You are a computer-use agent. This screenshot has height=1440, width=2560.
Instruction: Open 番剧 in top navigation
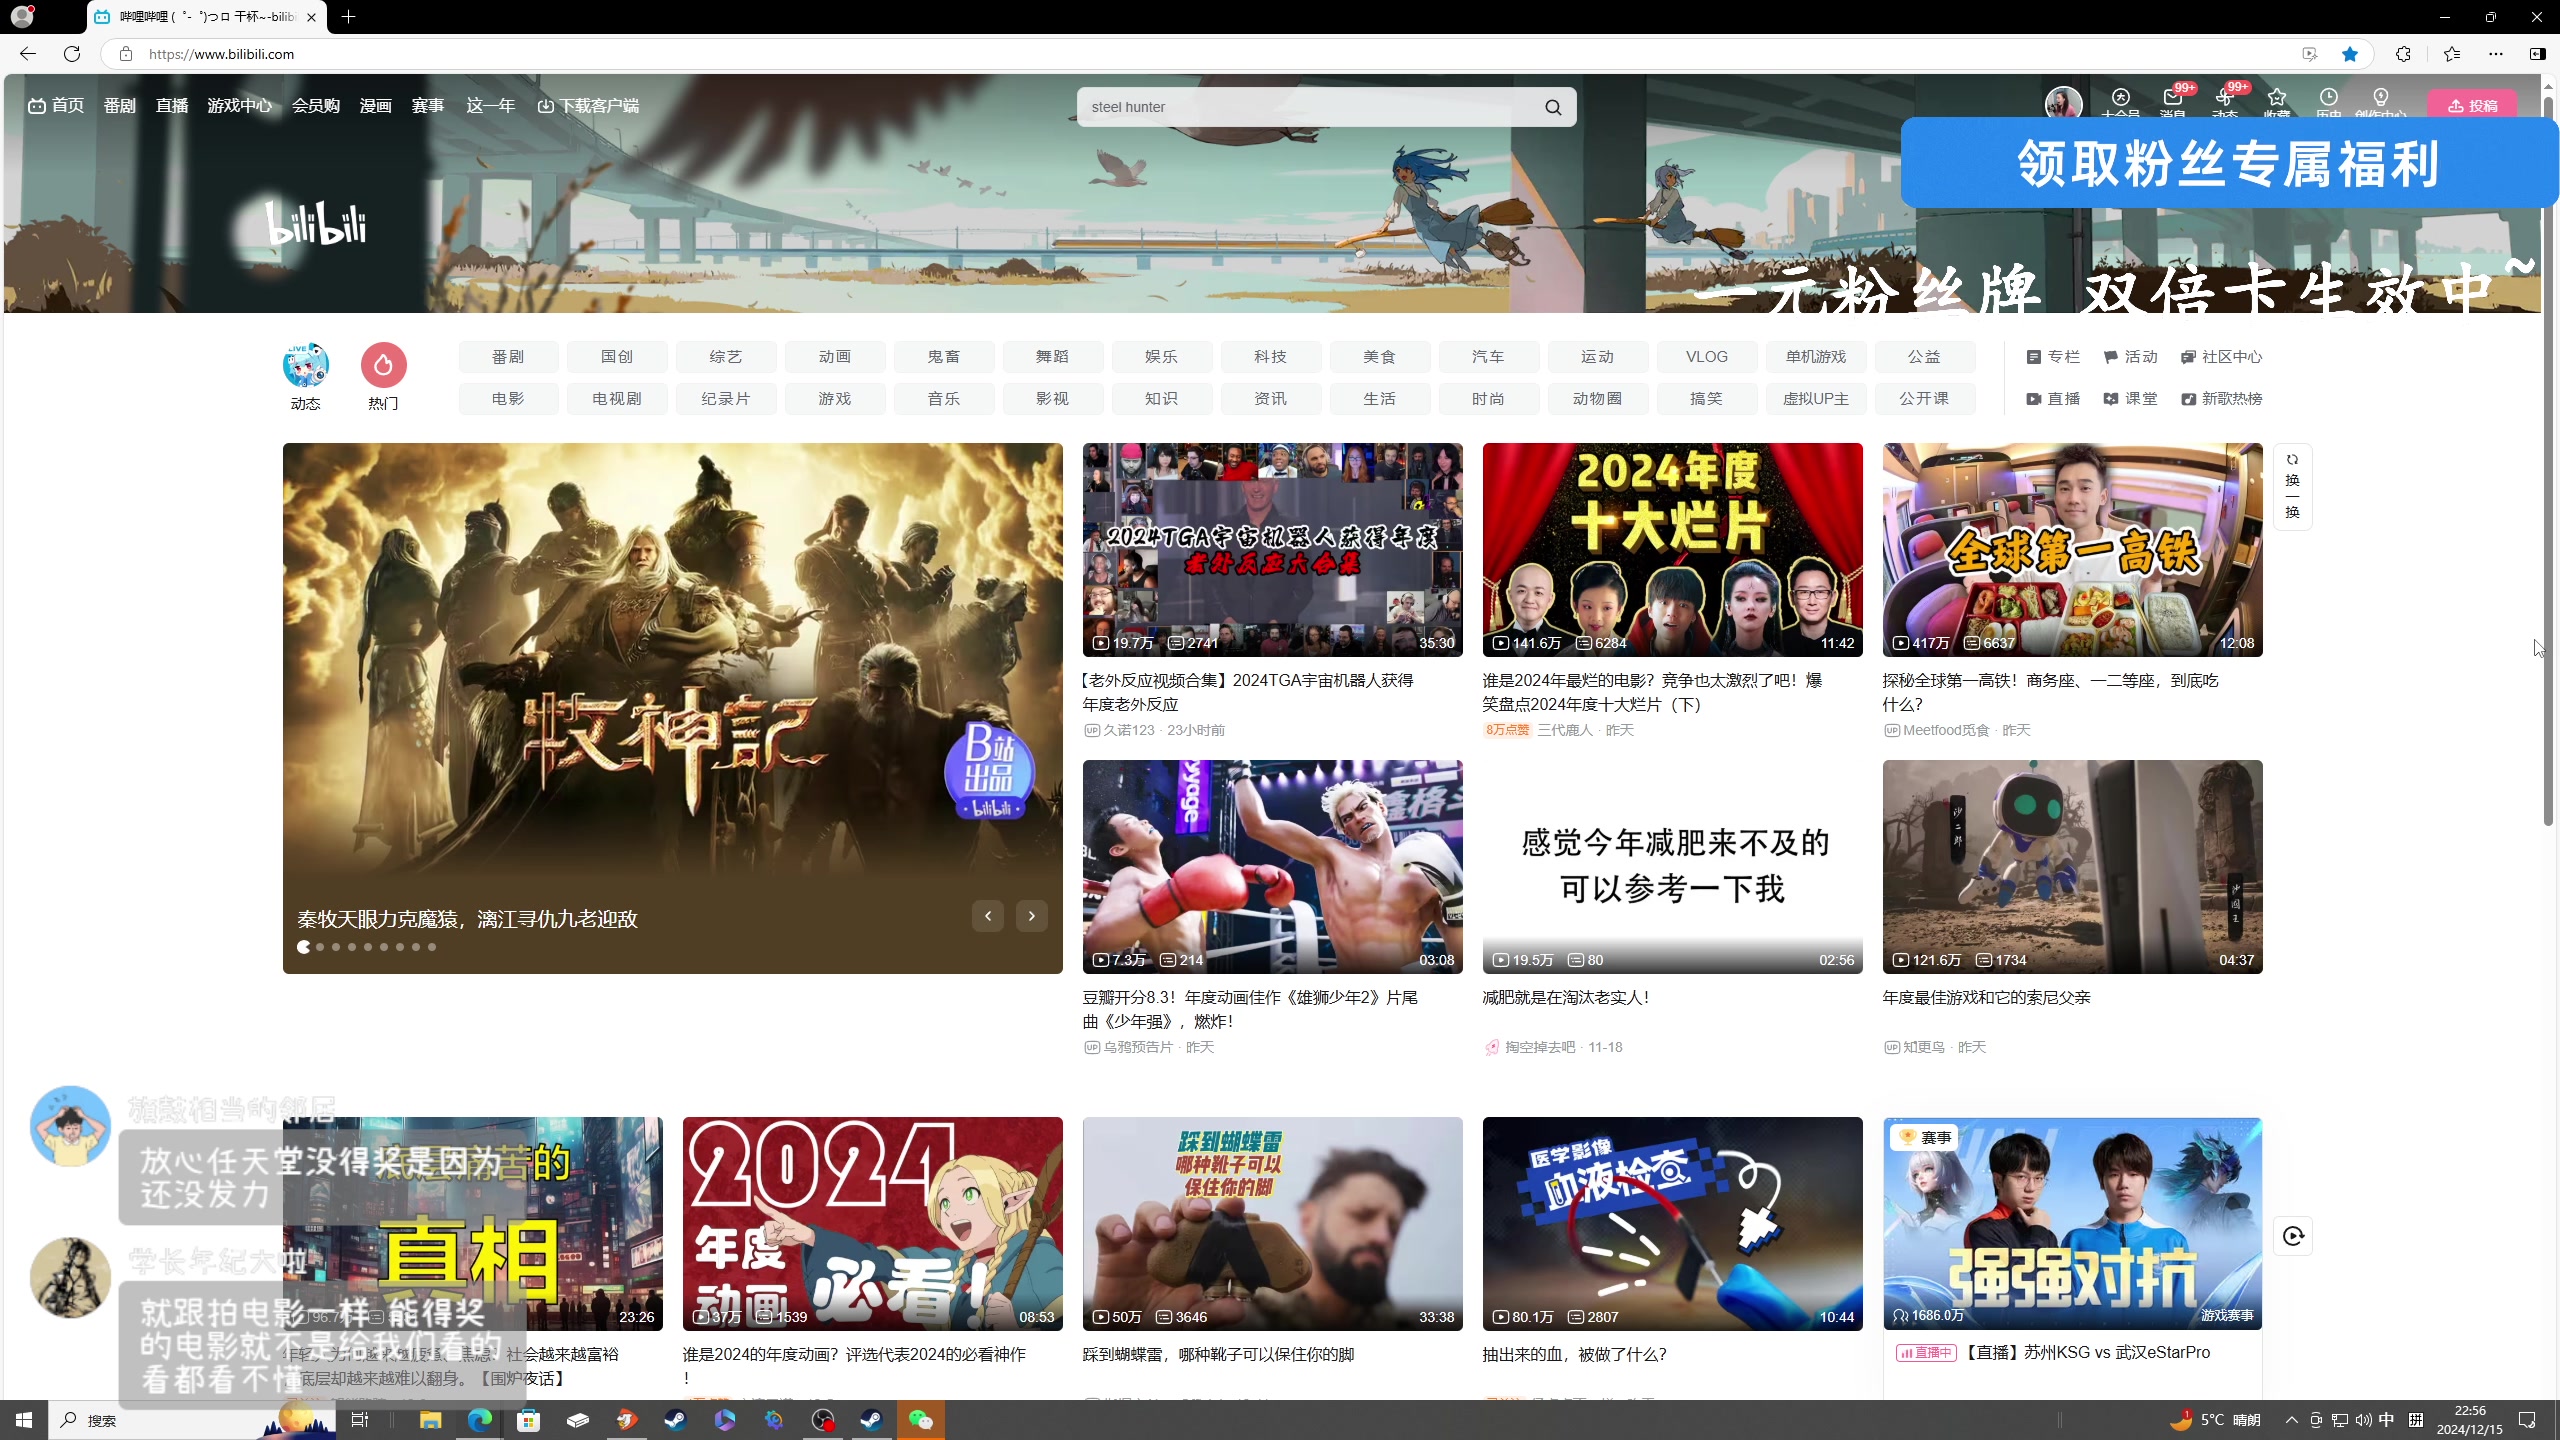click(x=119, y=106)
